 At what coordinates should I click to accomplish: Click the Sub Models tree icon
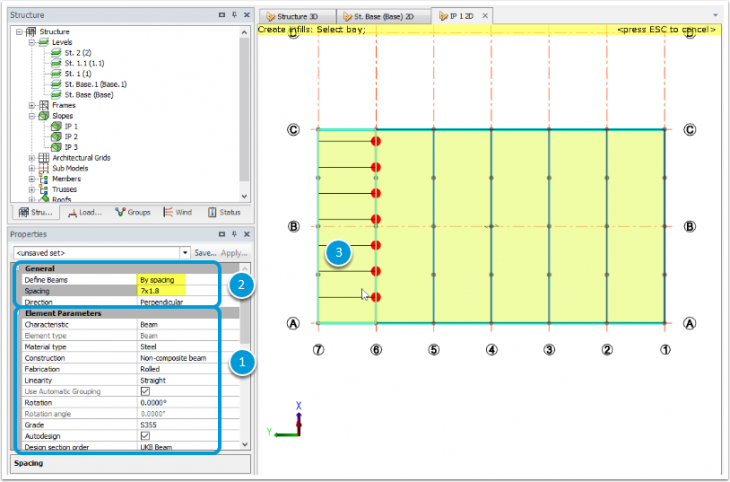pos(43,168)
